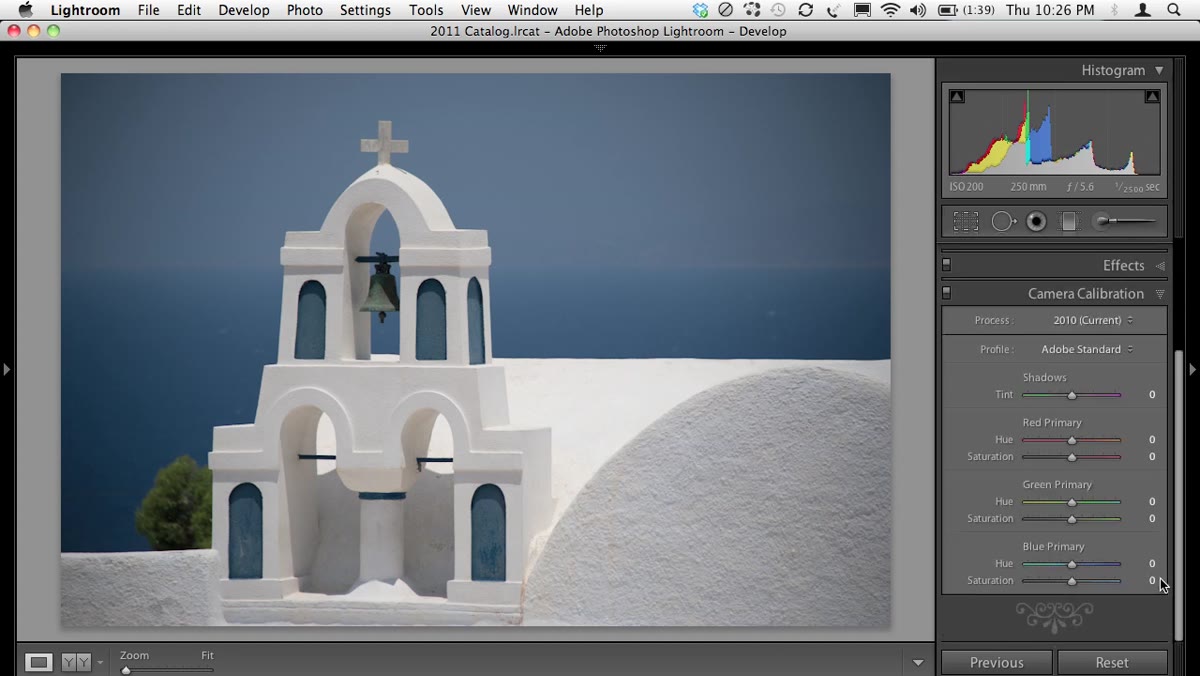Screen dimensions: 1200x676
Task: Click the Previous button
Action: 996,662
